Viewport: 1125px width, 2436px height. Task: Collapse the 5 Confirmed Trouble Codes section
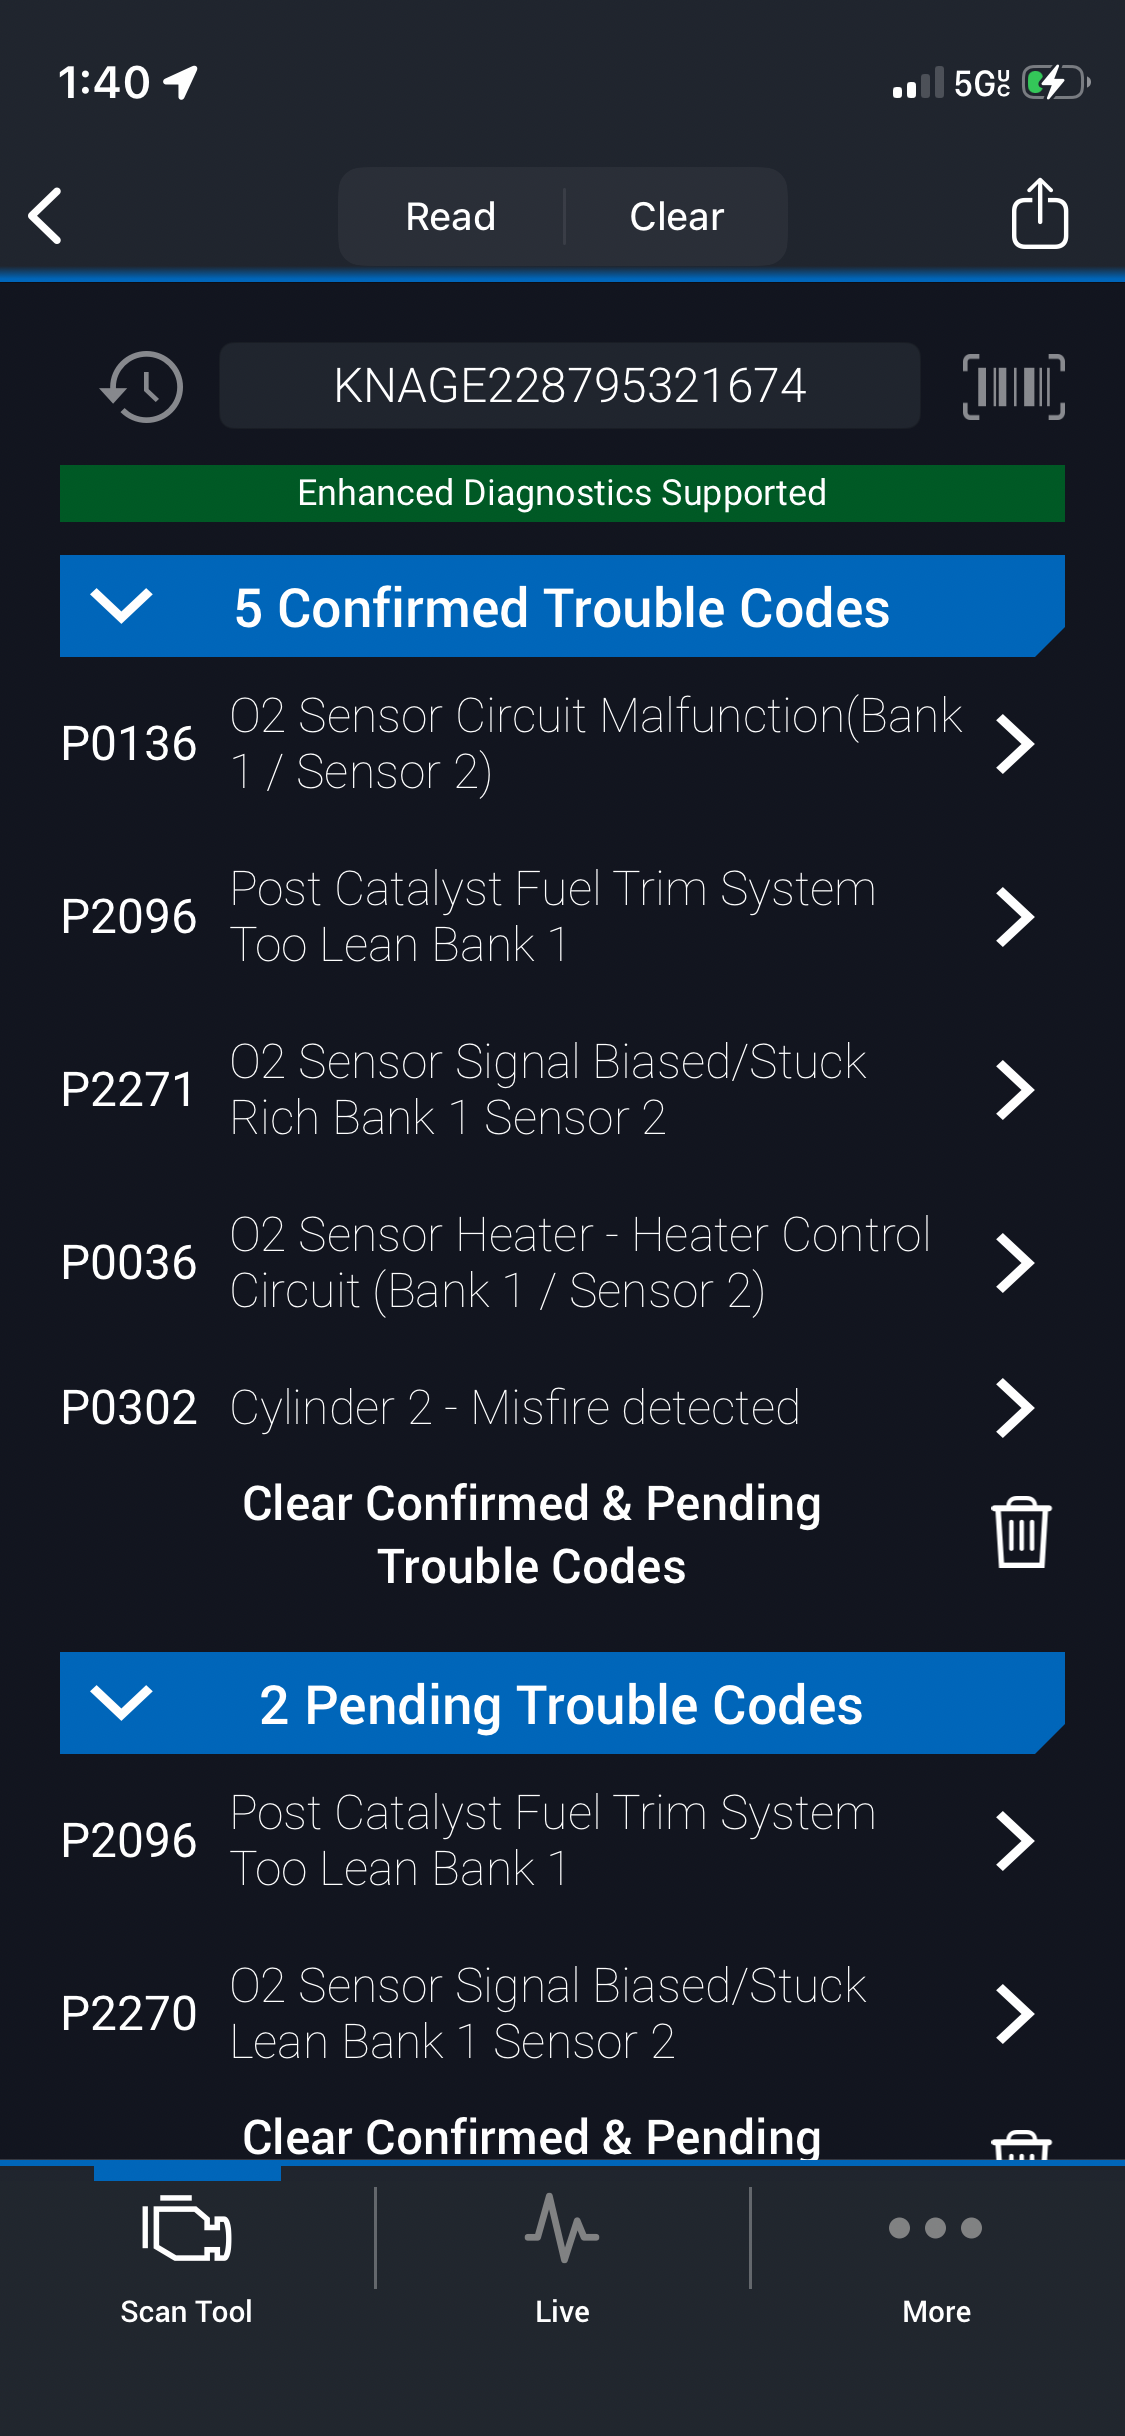click(121, 606)
